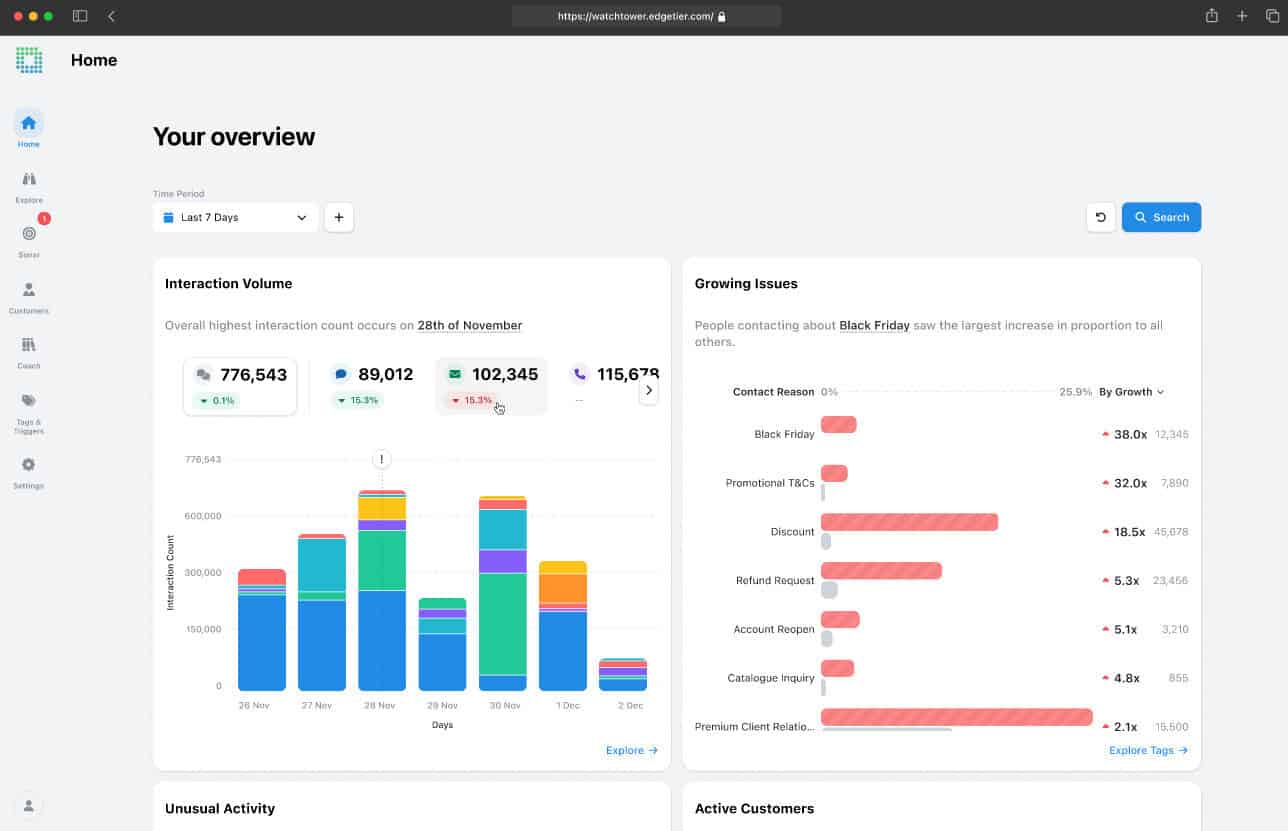This screenshot has height=831, width=1288.
Task: Click the Black Friday underlined link
Action: click(x=874, y=326)
